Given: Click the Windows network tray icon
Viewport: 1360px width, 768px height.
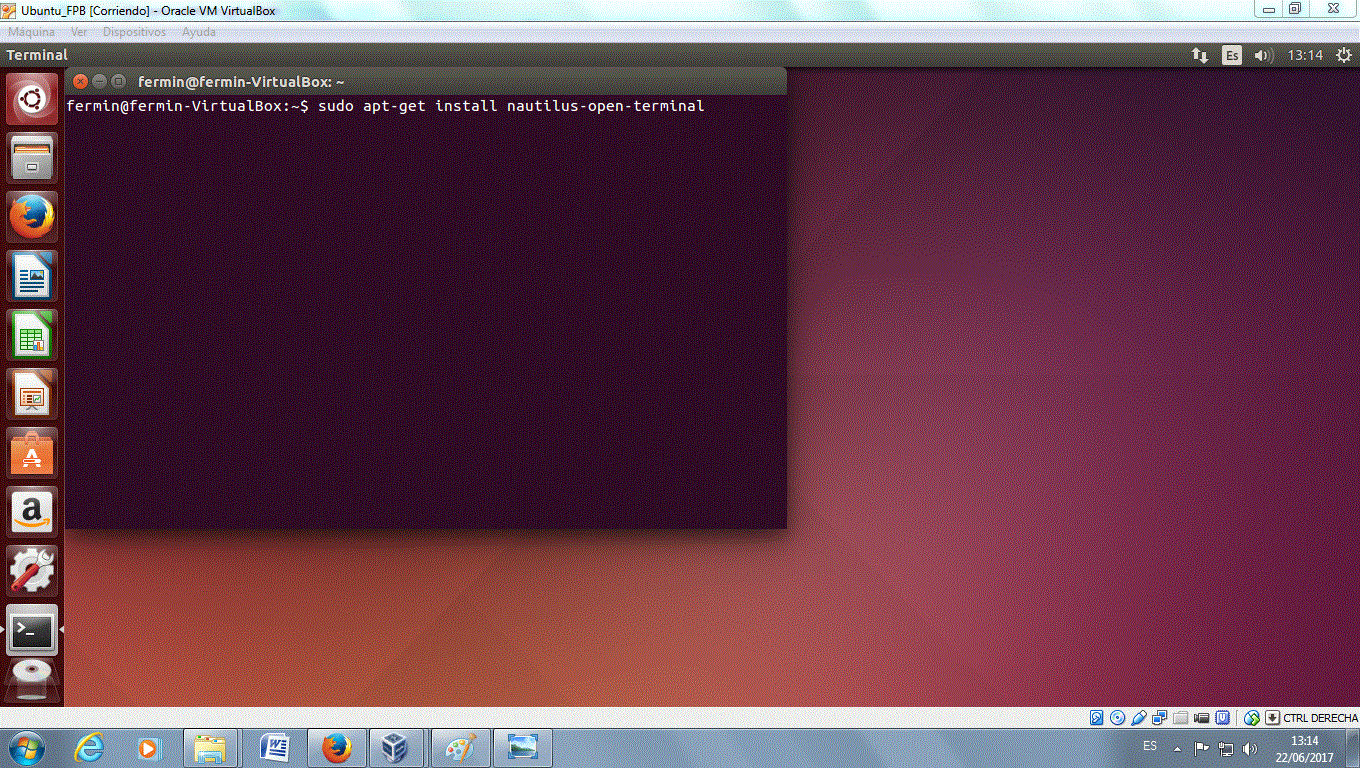Looking at the screenshot, I should click(x=1227, y=746).
